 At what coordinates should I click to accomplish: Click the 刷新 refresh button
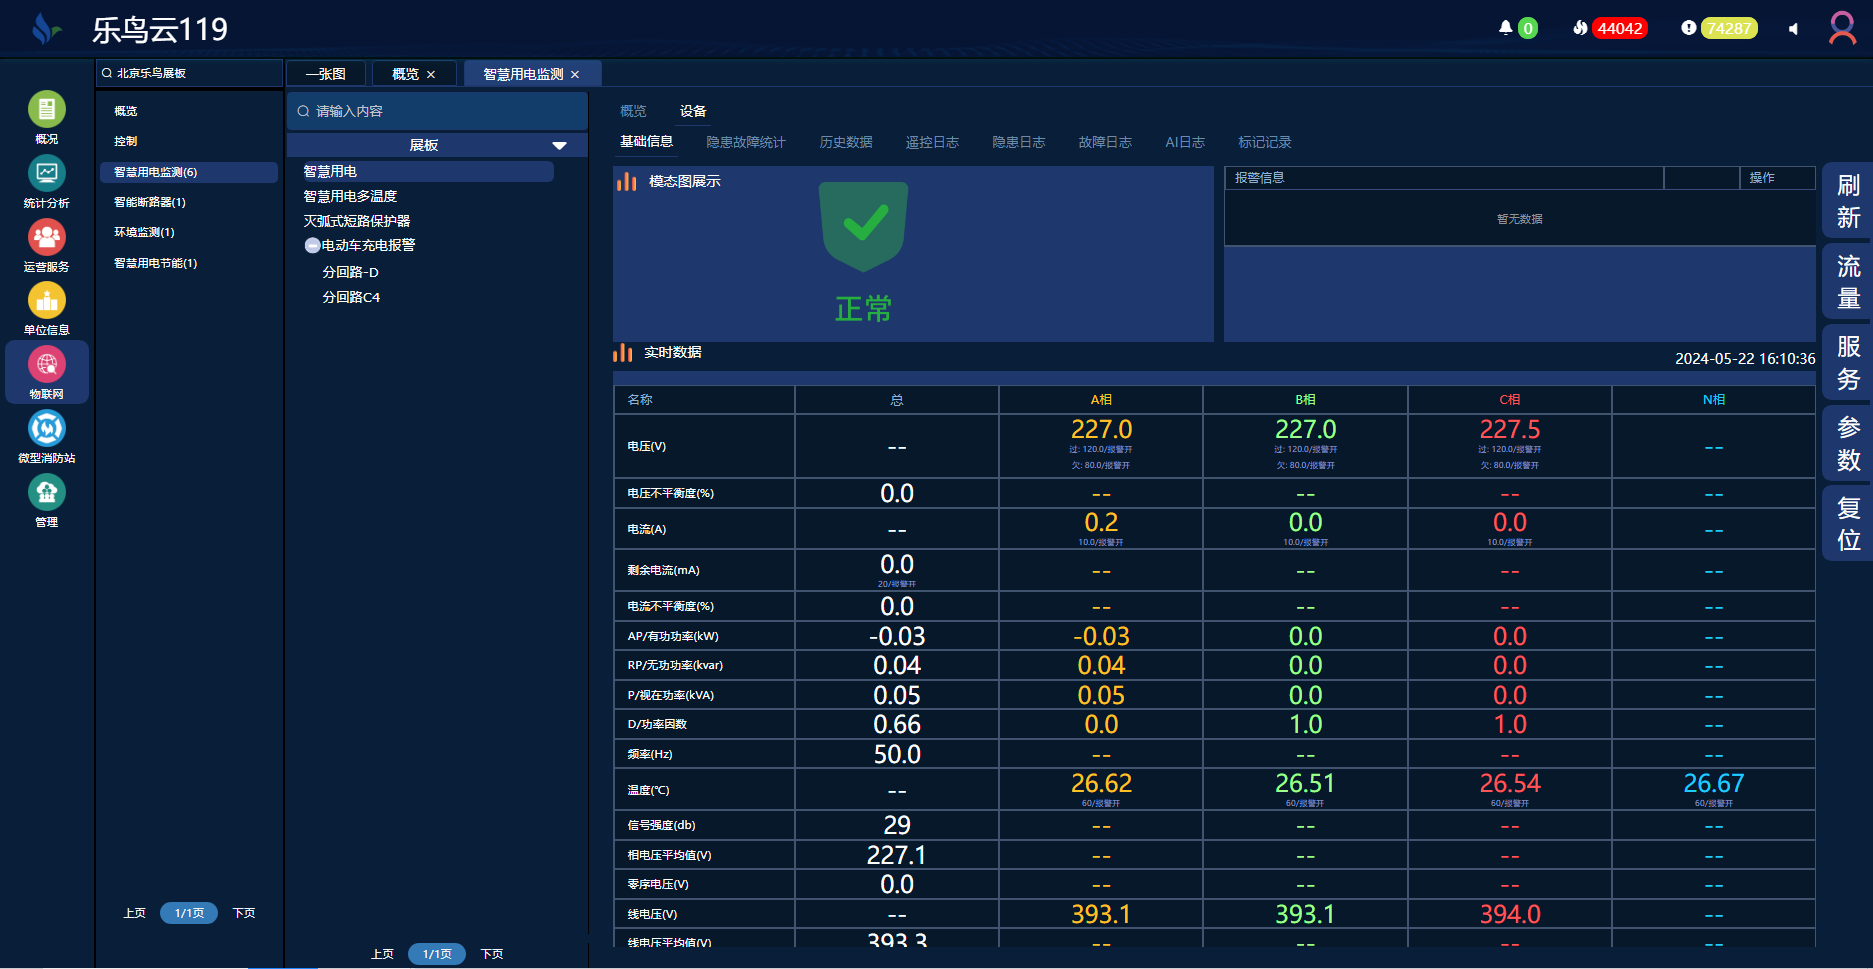[1848, 201]
